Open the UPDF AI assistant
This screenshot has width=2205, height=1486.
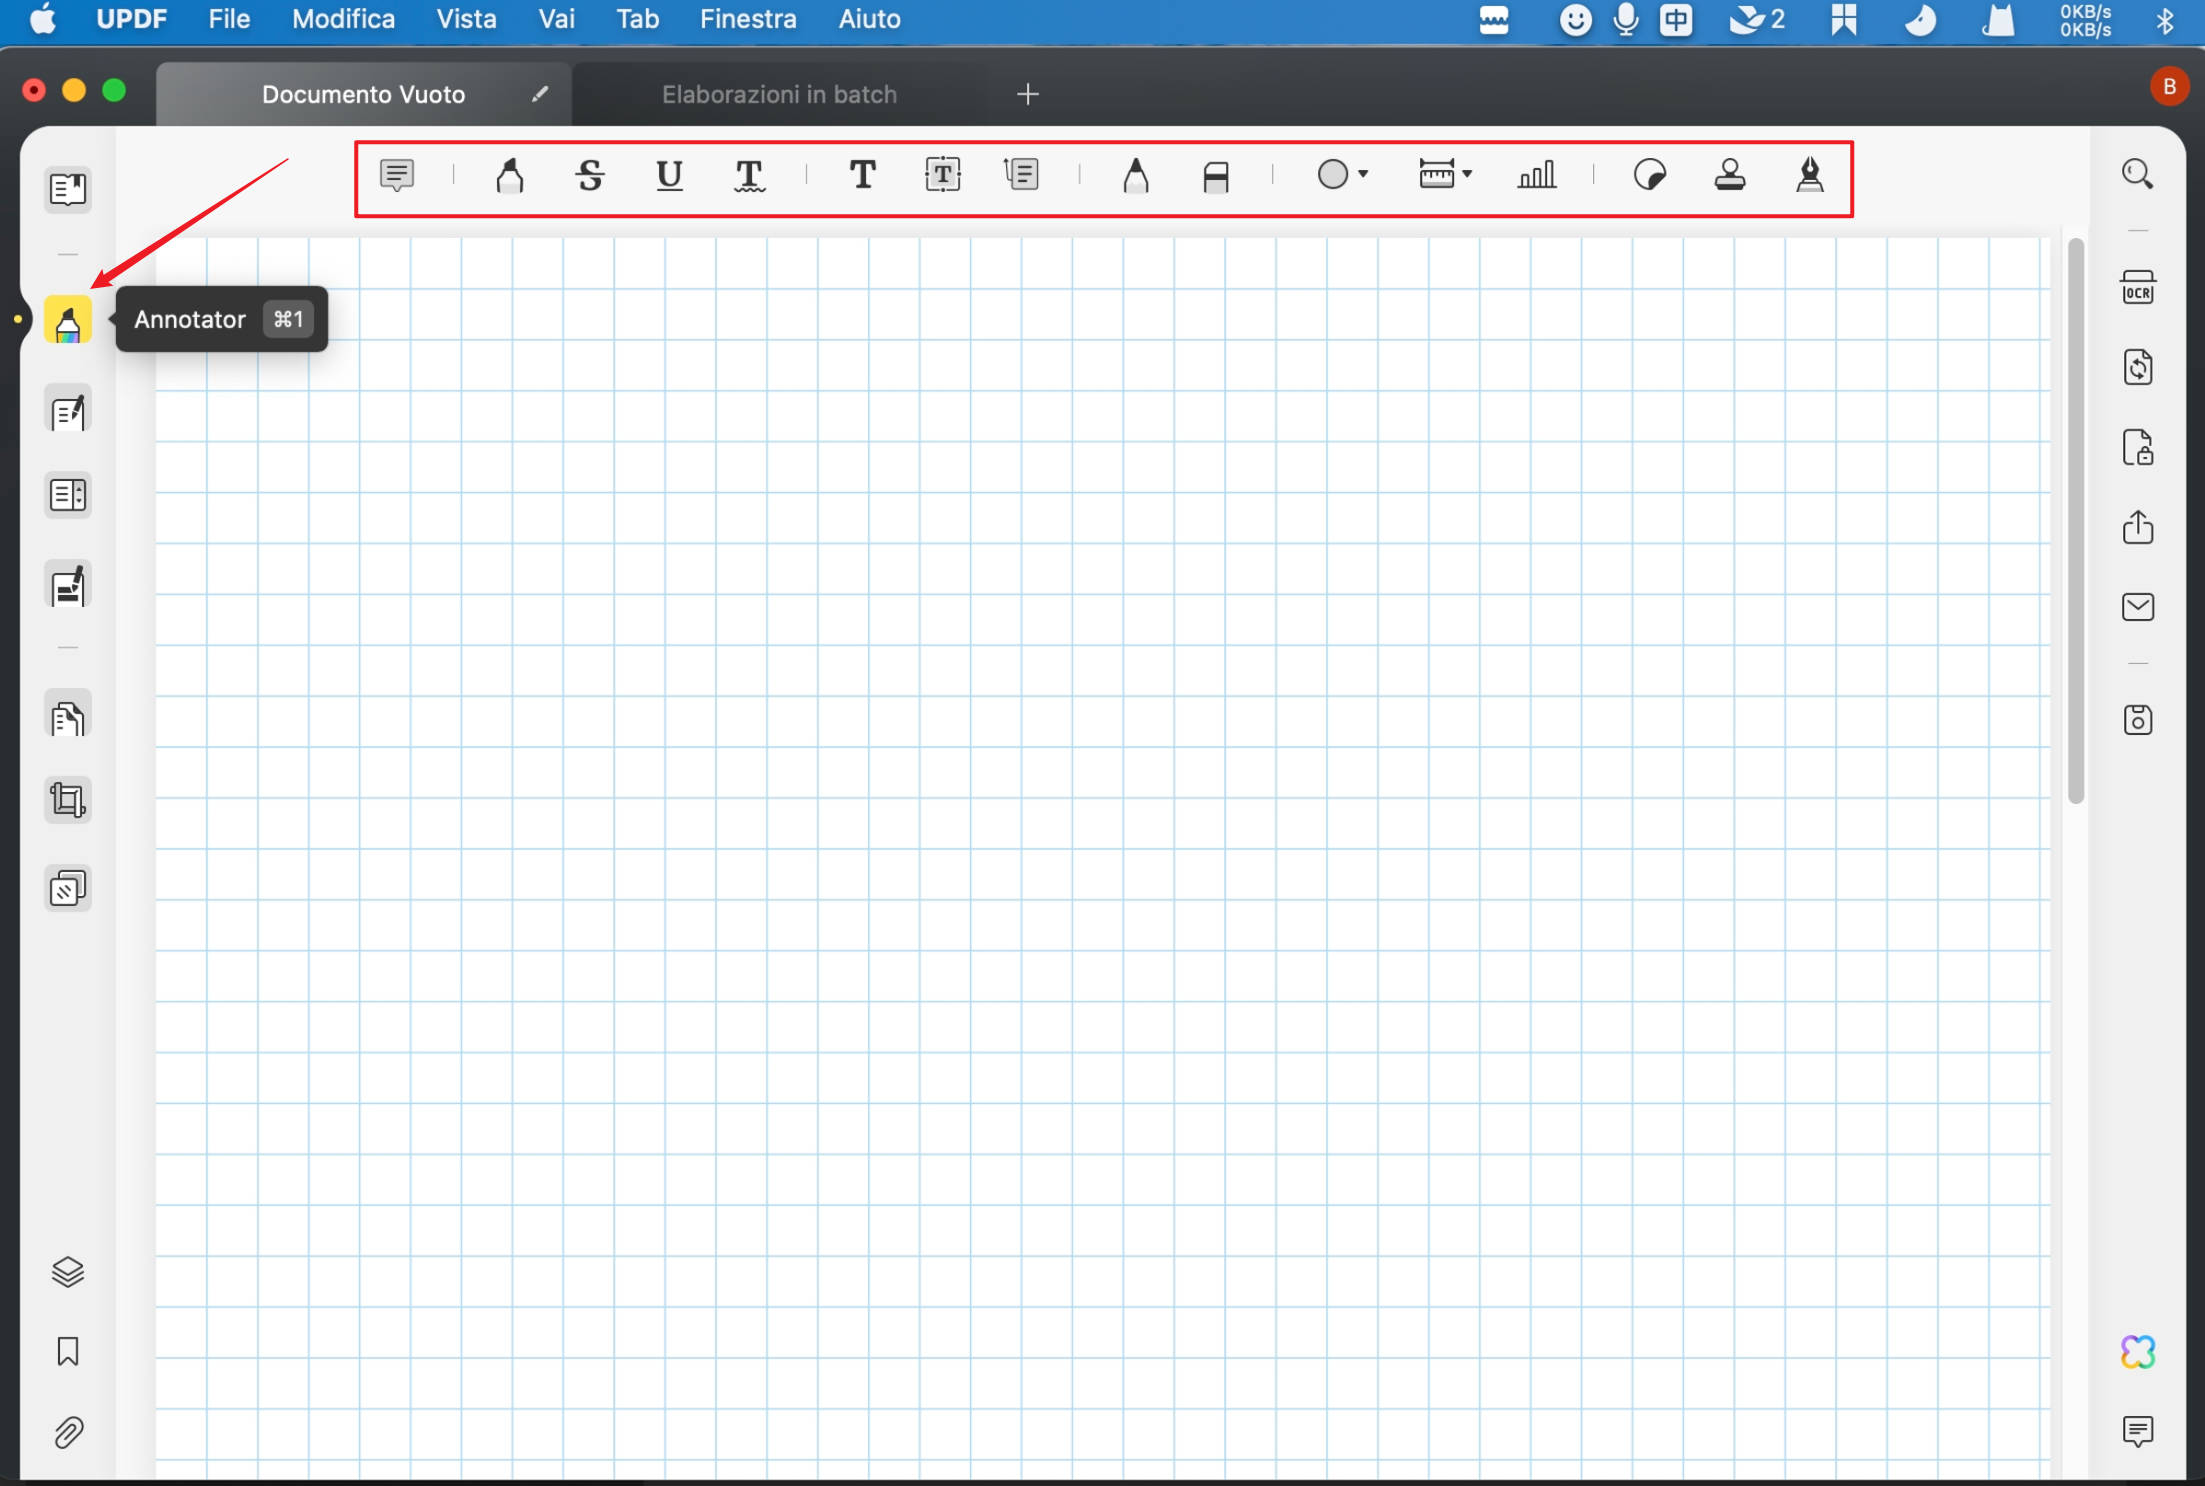tap(2138, 1352)
